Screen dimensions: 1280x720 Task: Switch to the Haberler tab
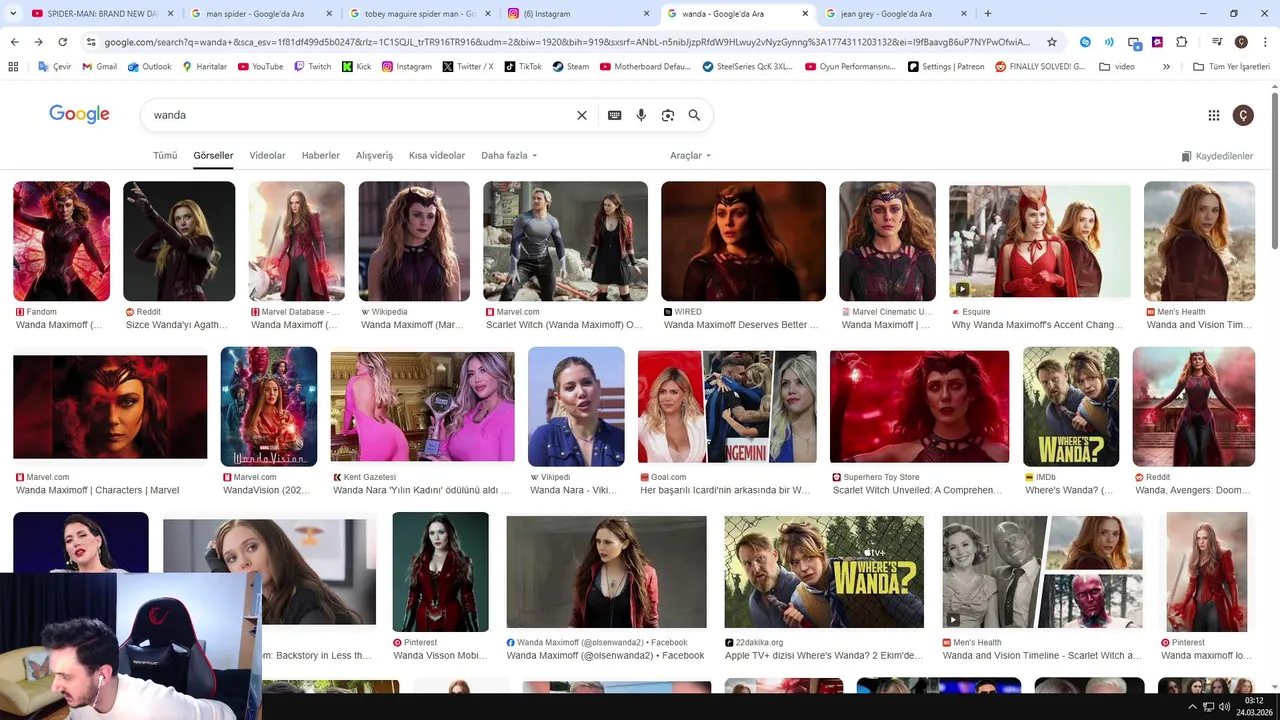coord(321,156)
